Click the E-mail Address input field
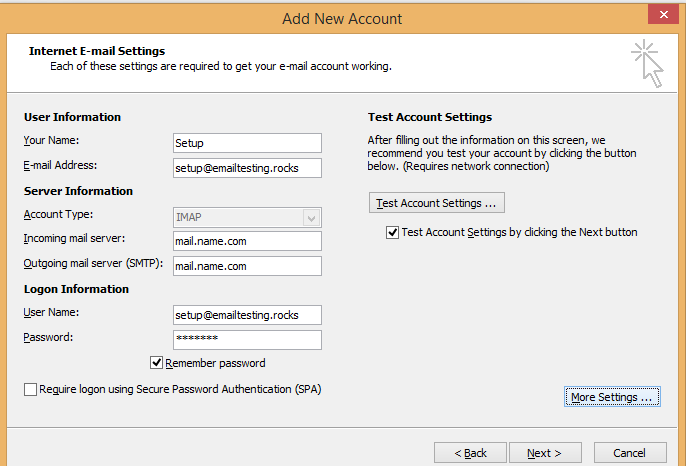Image resolution: width=686 pixels, height=466 pixels. [247, 168]
